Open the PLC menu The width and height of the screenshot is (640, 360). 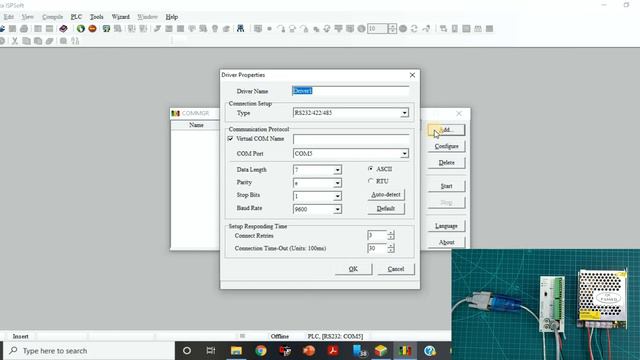point(76,17)
